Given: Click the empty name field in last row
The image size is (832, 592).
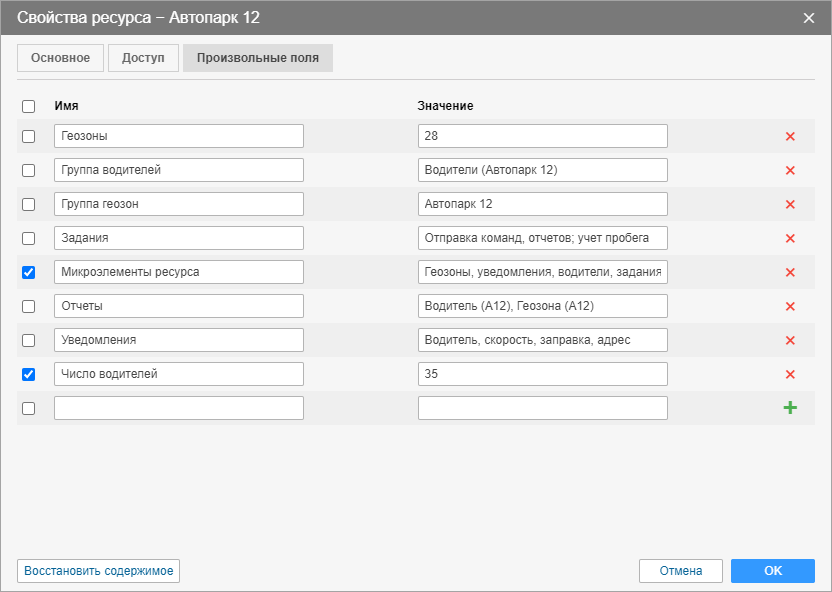Looking at the screenshot, I should (179, 408).
